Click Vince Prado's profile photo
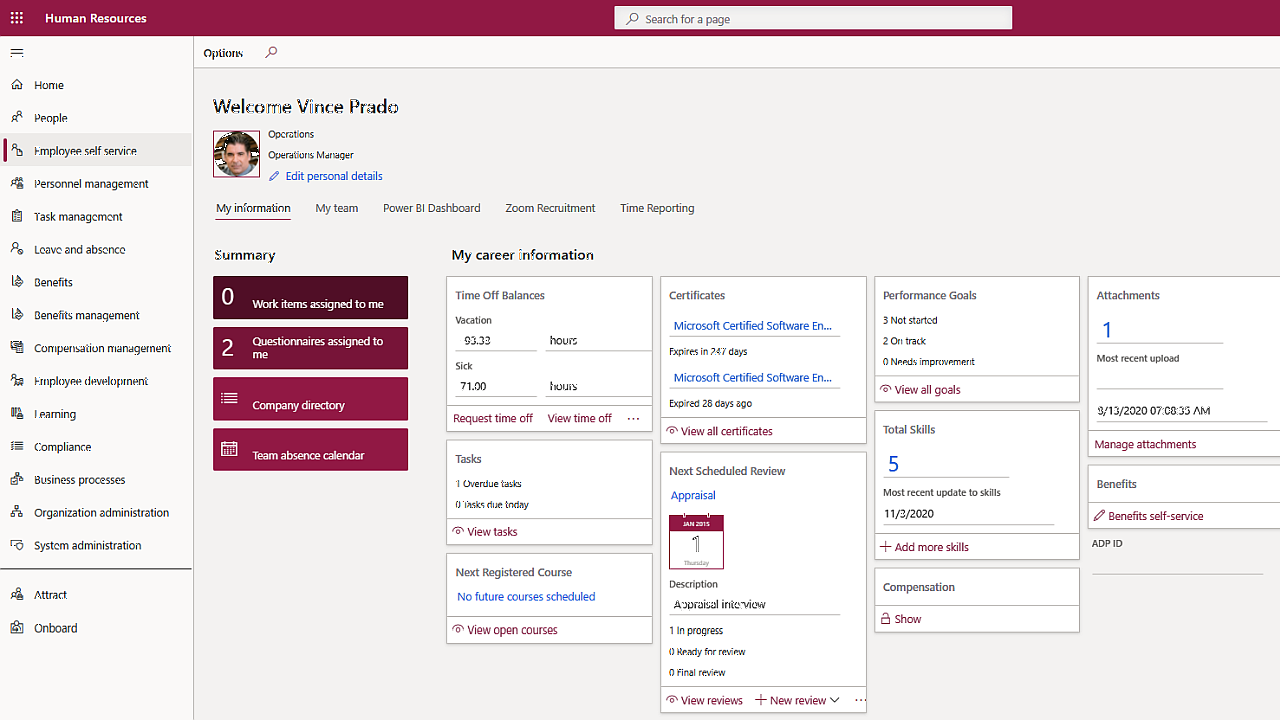This screenshot has height=720, width=1280. point(236,154)
